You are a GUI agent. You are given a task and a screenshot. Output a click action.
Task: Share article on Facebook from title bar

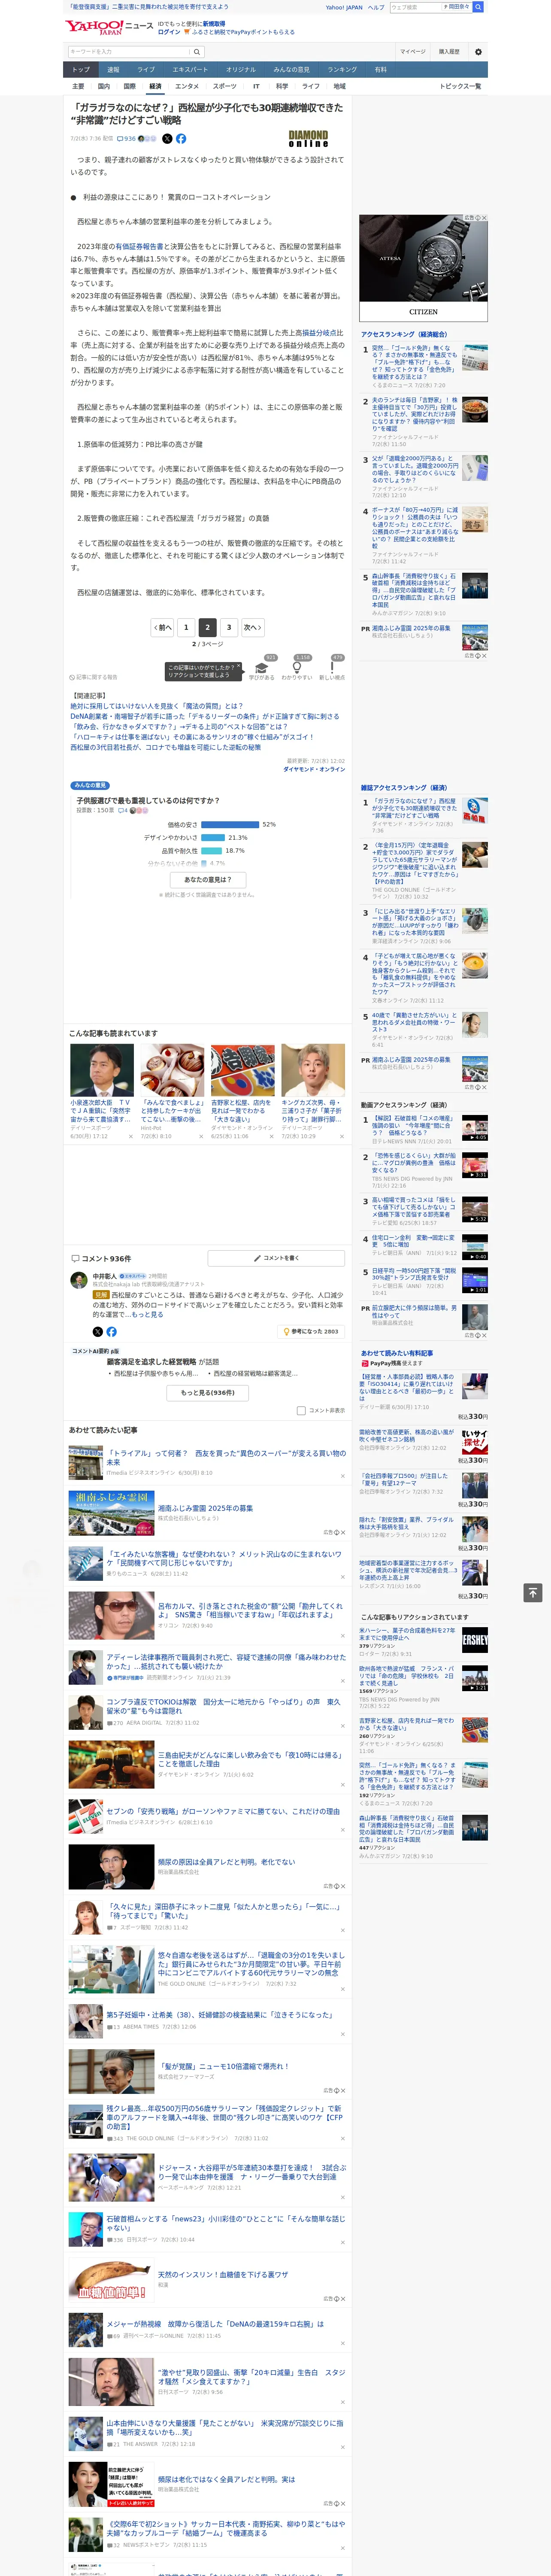pyautogui.click(x=181, y=139)
